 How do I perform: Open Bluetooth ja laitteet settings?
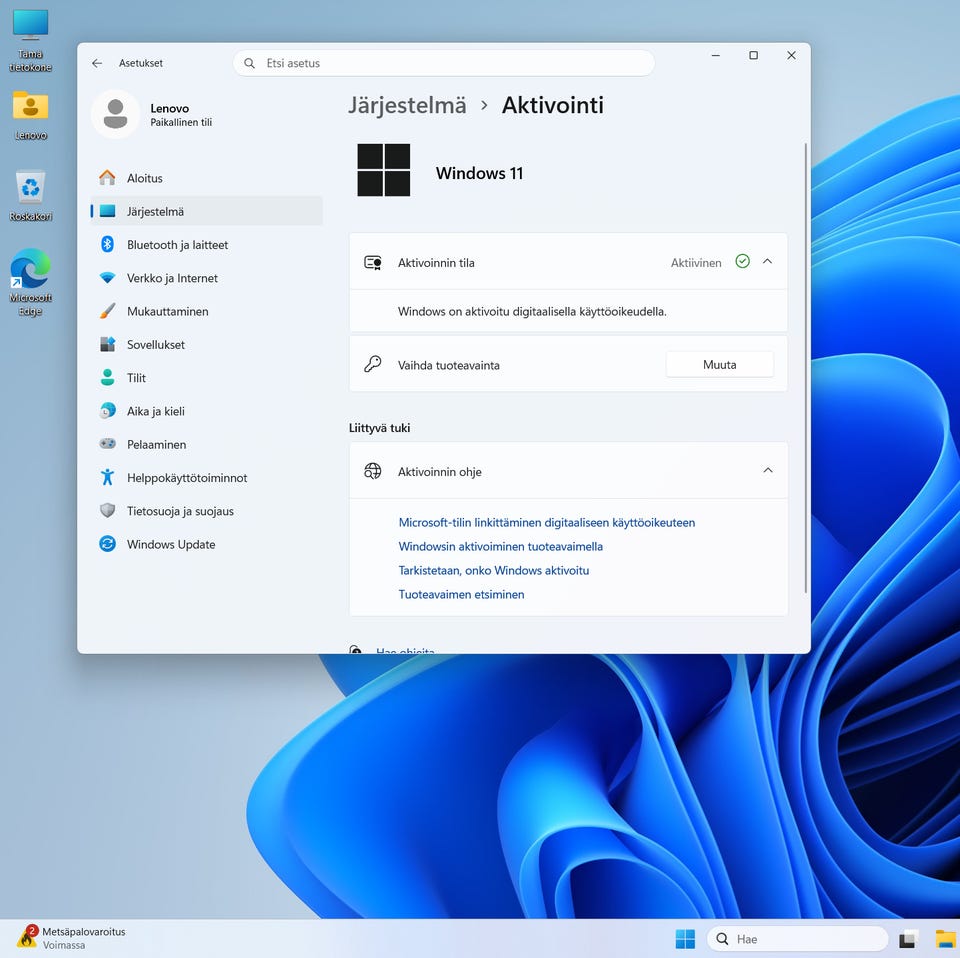206,244
